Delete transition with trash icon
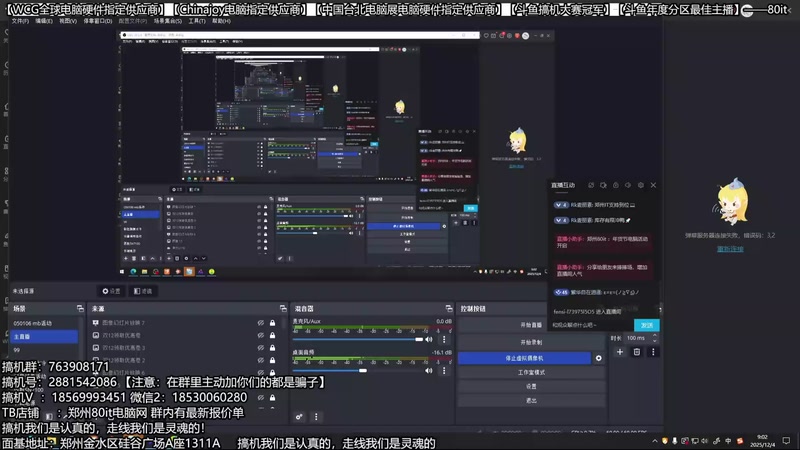The height and width of the screenshot is (450, 800). [x=637, y=352]
